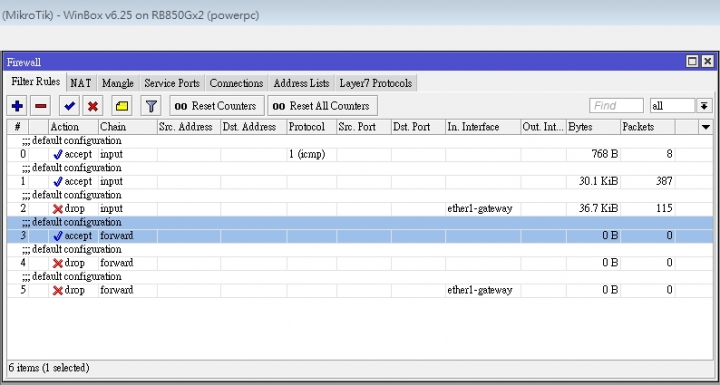
Task: Click accept icon on rule 1
Action: click(x=58, y=181)
